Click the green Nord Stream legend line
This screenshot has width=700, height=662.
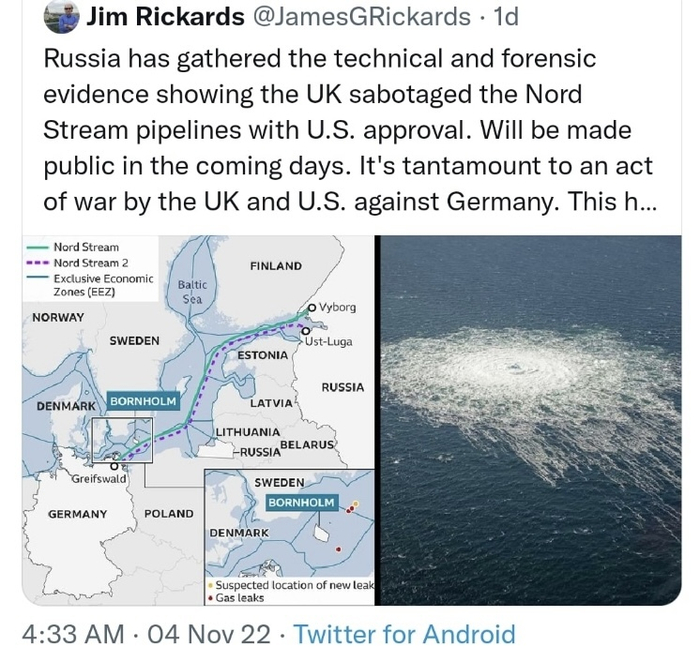pos(37,247)
